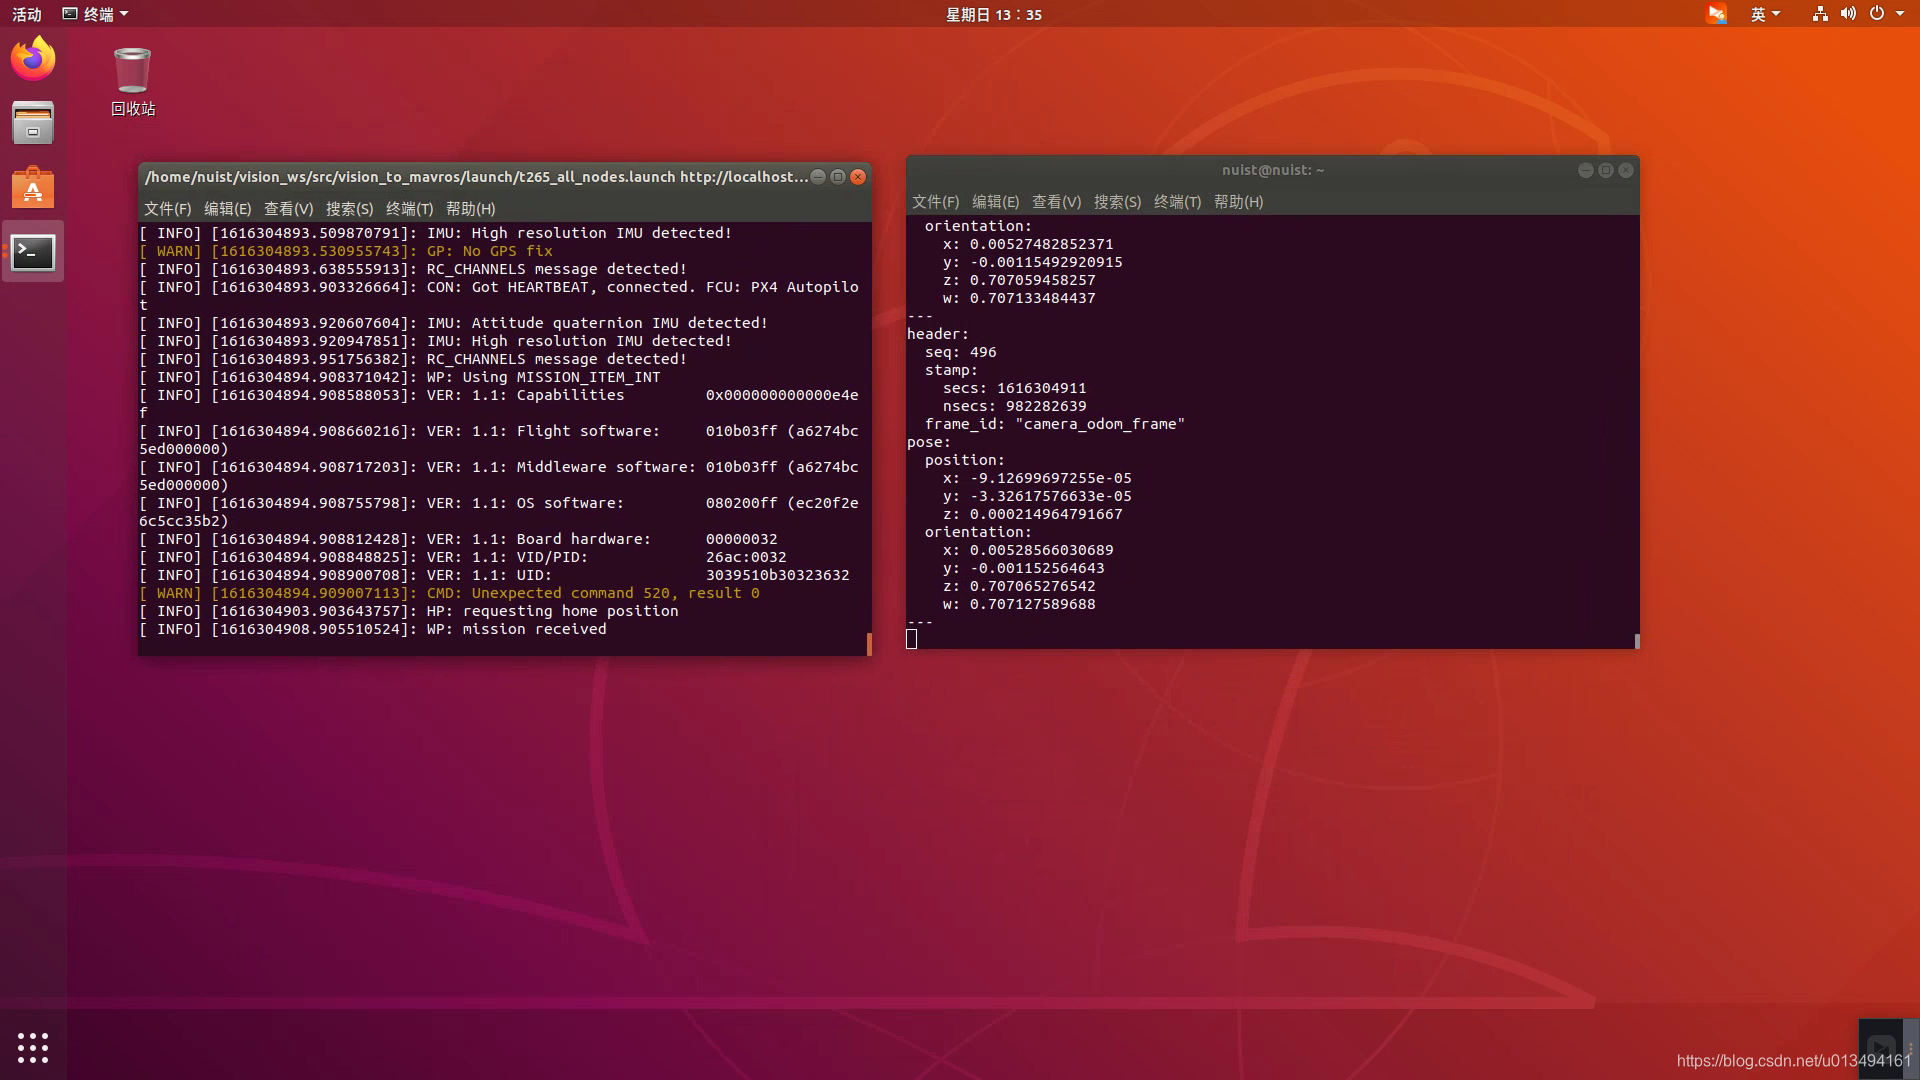Screen dimensions: 1920x1080
Task: Click 'HP: requesting home position' log line
Action: [x=409, y=611]
